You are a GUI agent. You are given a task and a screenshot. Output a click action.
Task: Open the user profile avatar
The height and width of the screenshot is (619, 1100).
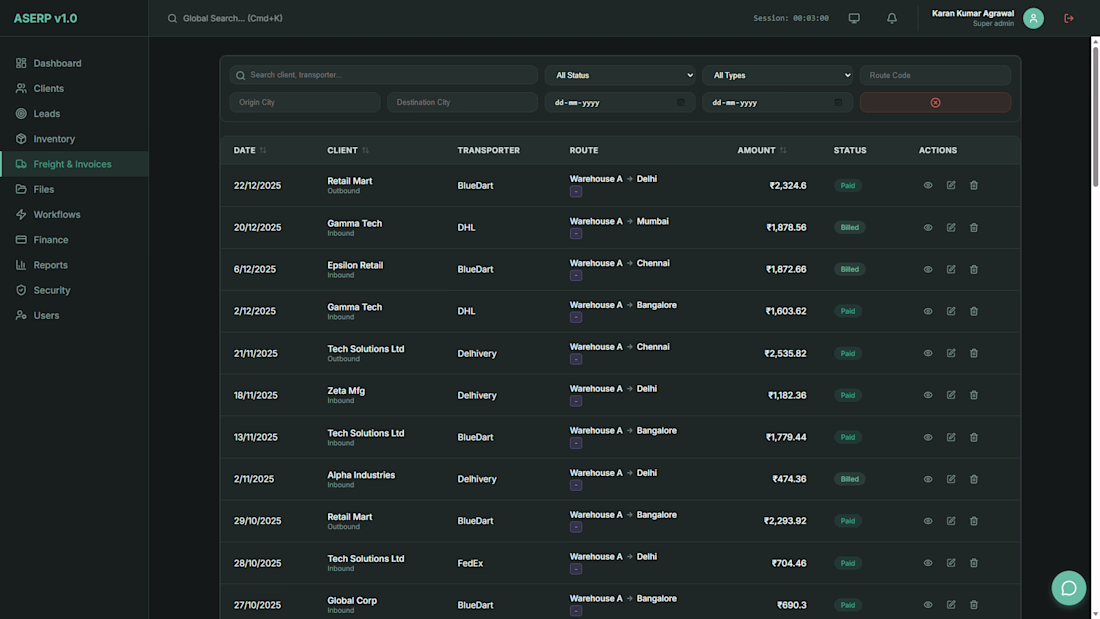(x=1033, y=18)
